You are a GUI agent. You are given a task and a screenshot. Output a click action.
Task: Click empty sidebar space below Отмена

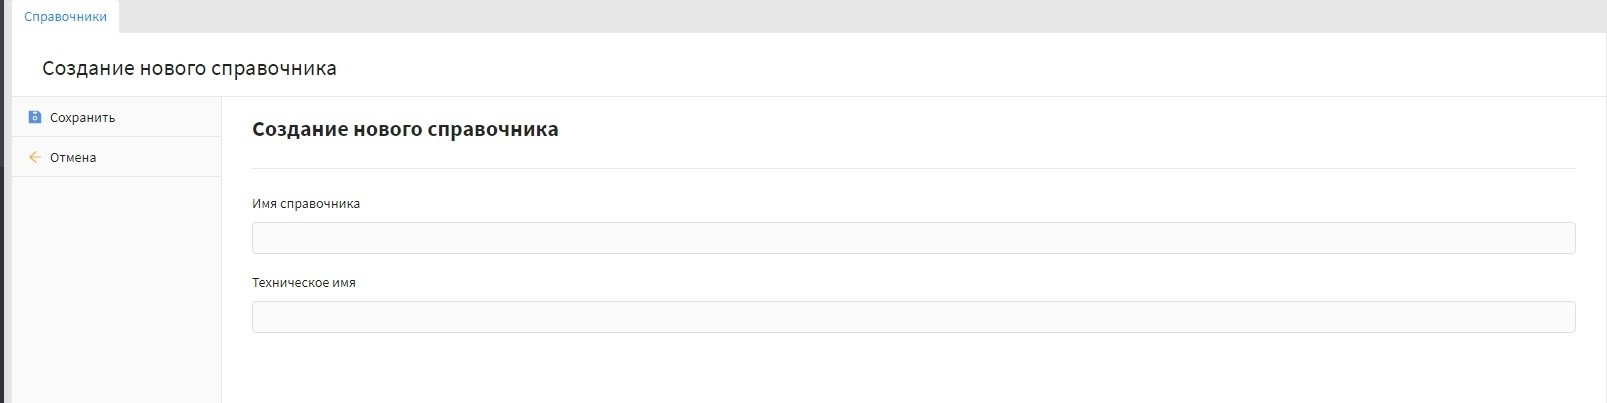pos(116,290)
